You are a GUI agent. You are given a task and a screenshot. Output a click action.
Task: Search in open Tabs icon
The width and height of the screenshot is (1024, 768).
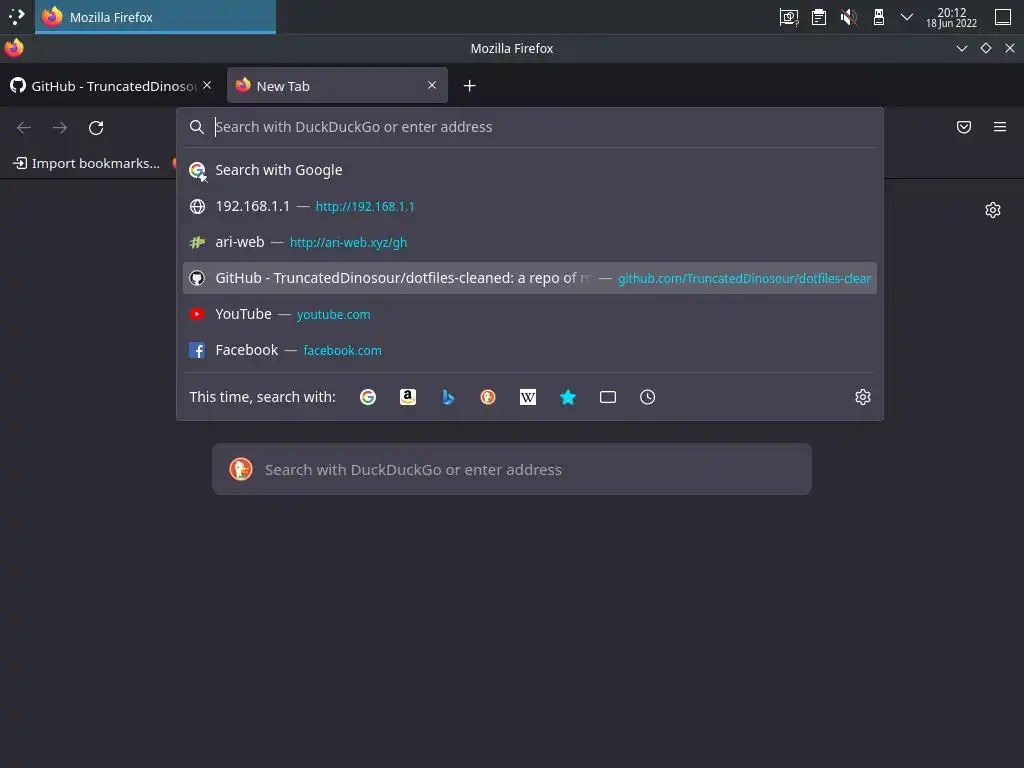[x=608, y=397]
